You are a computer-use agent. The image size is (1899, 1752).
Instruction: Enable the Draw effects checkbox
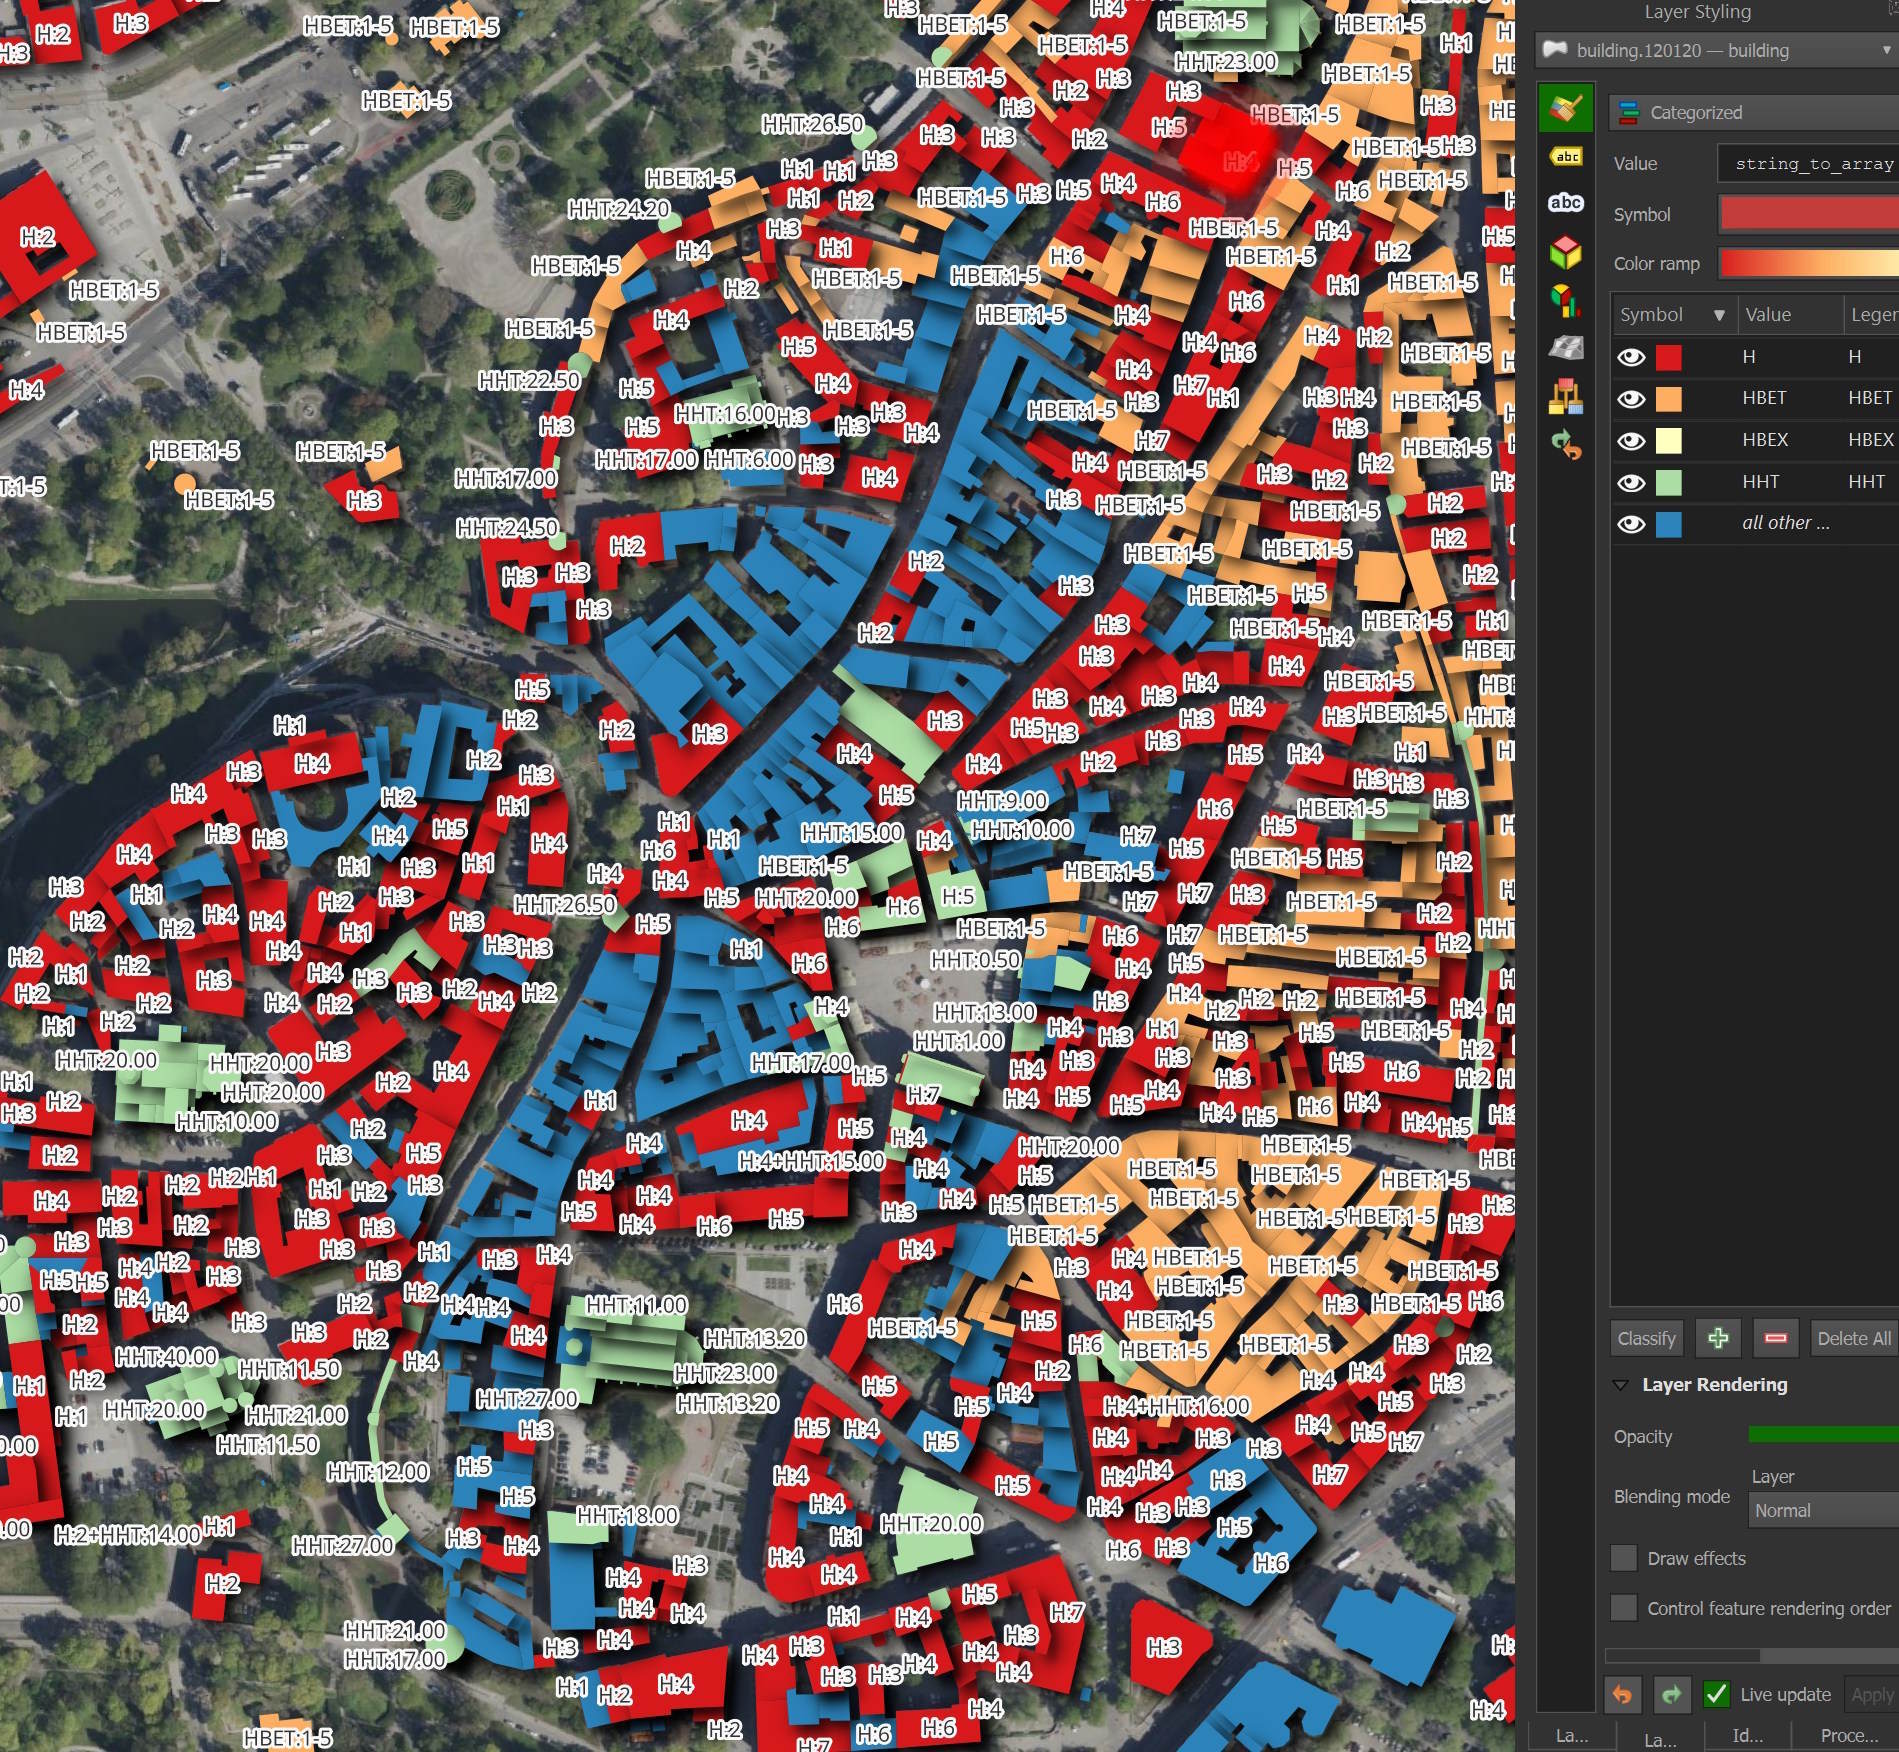1624,1558
